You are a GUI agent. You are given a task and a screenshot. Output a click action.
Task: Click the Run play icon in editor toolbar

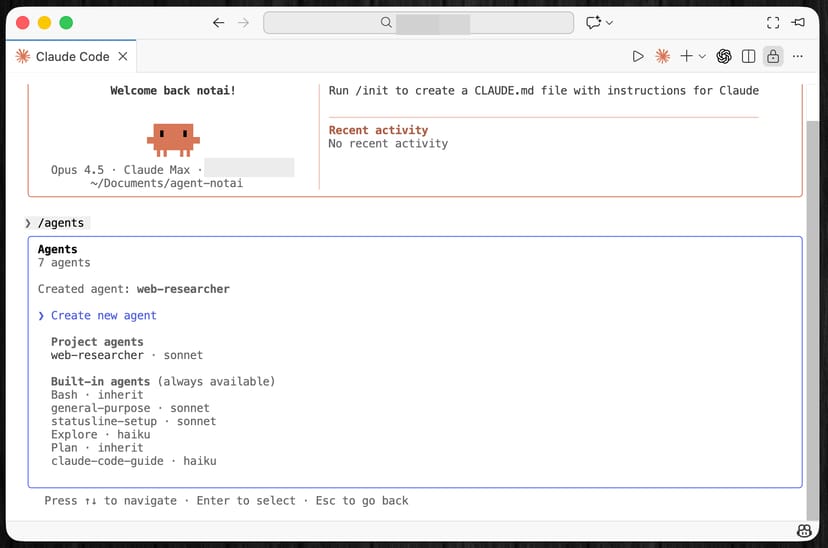click(x=638, y=57)
